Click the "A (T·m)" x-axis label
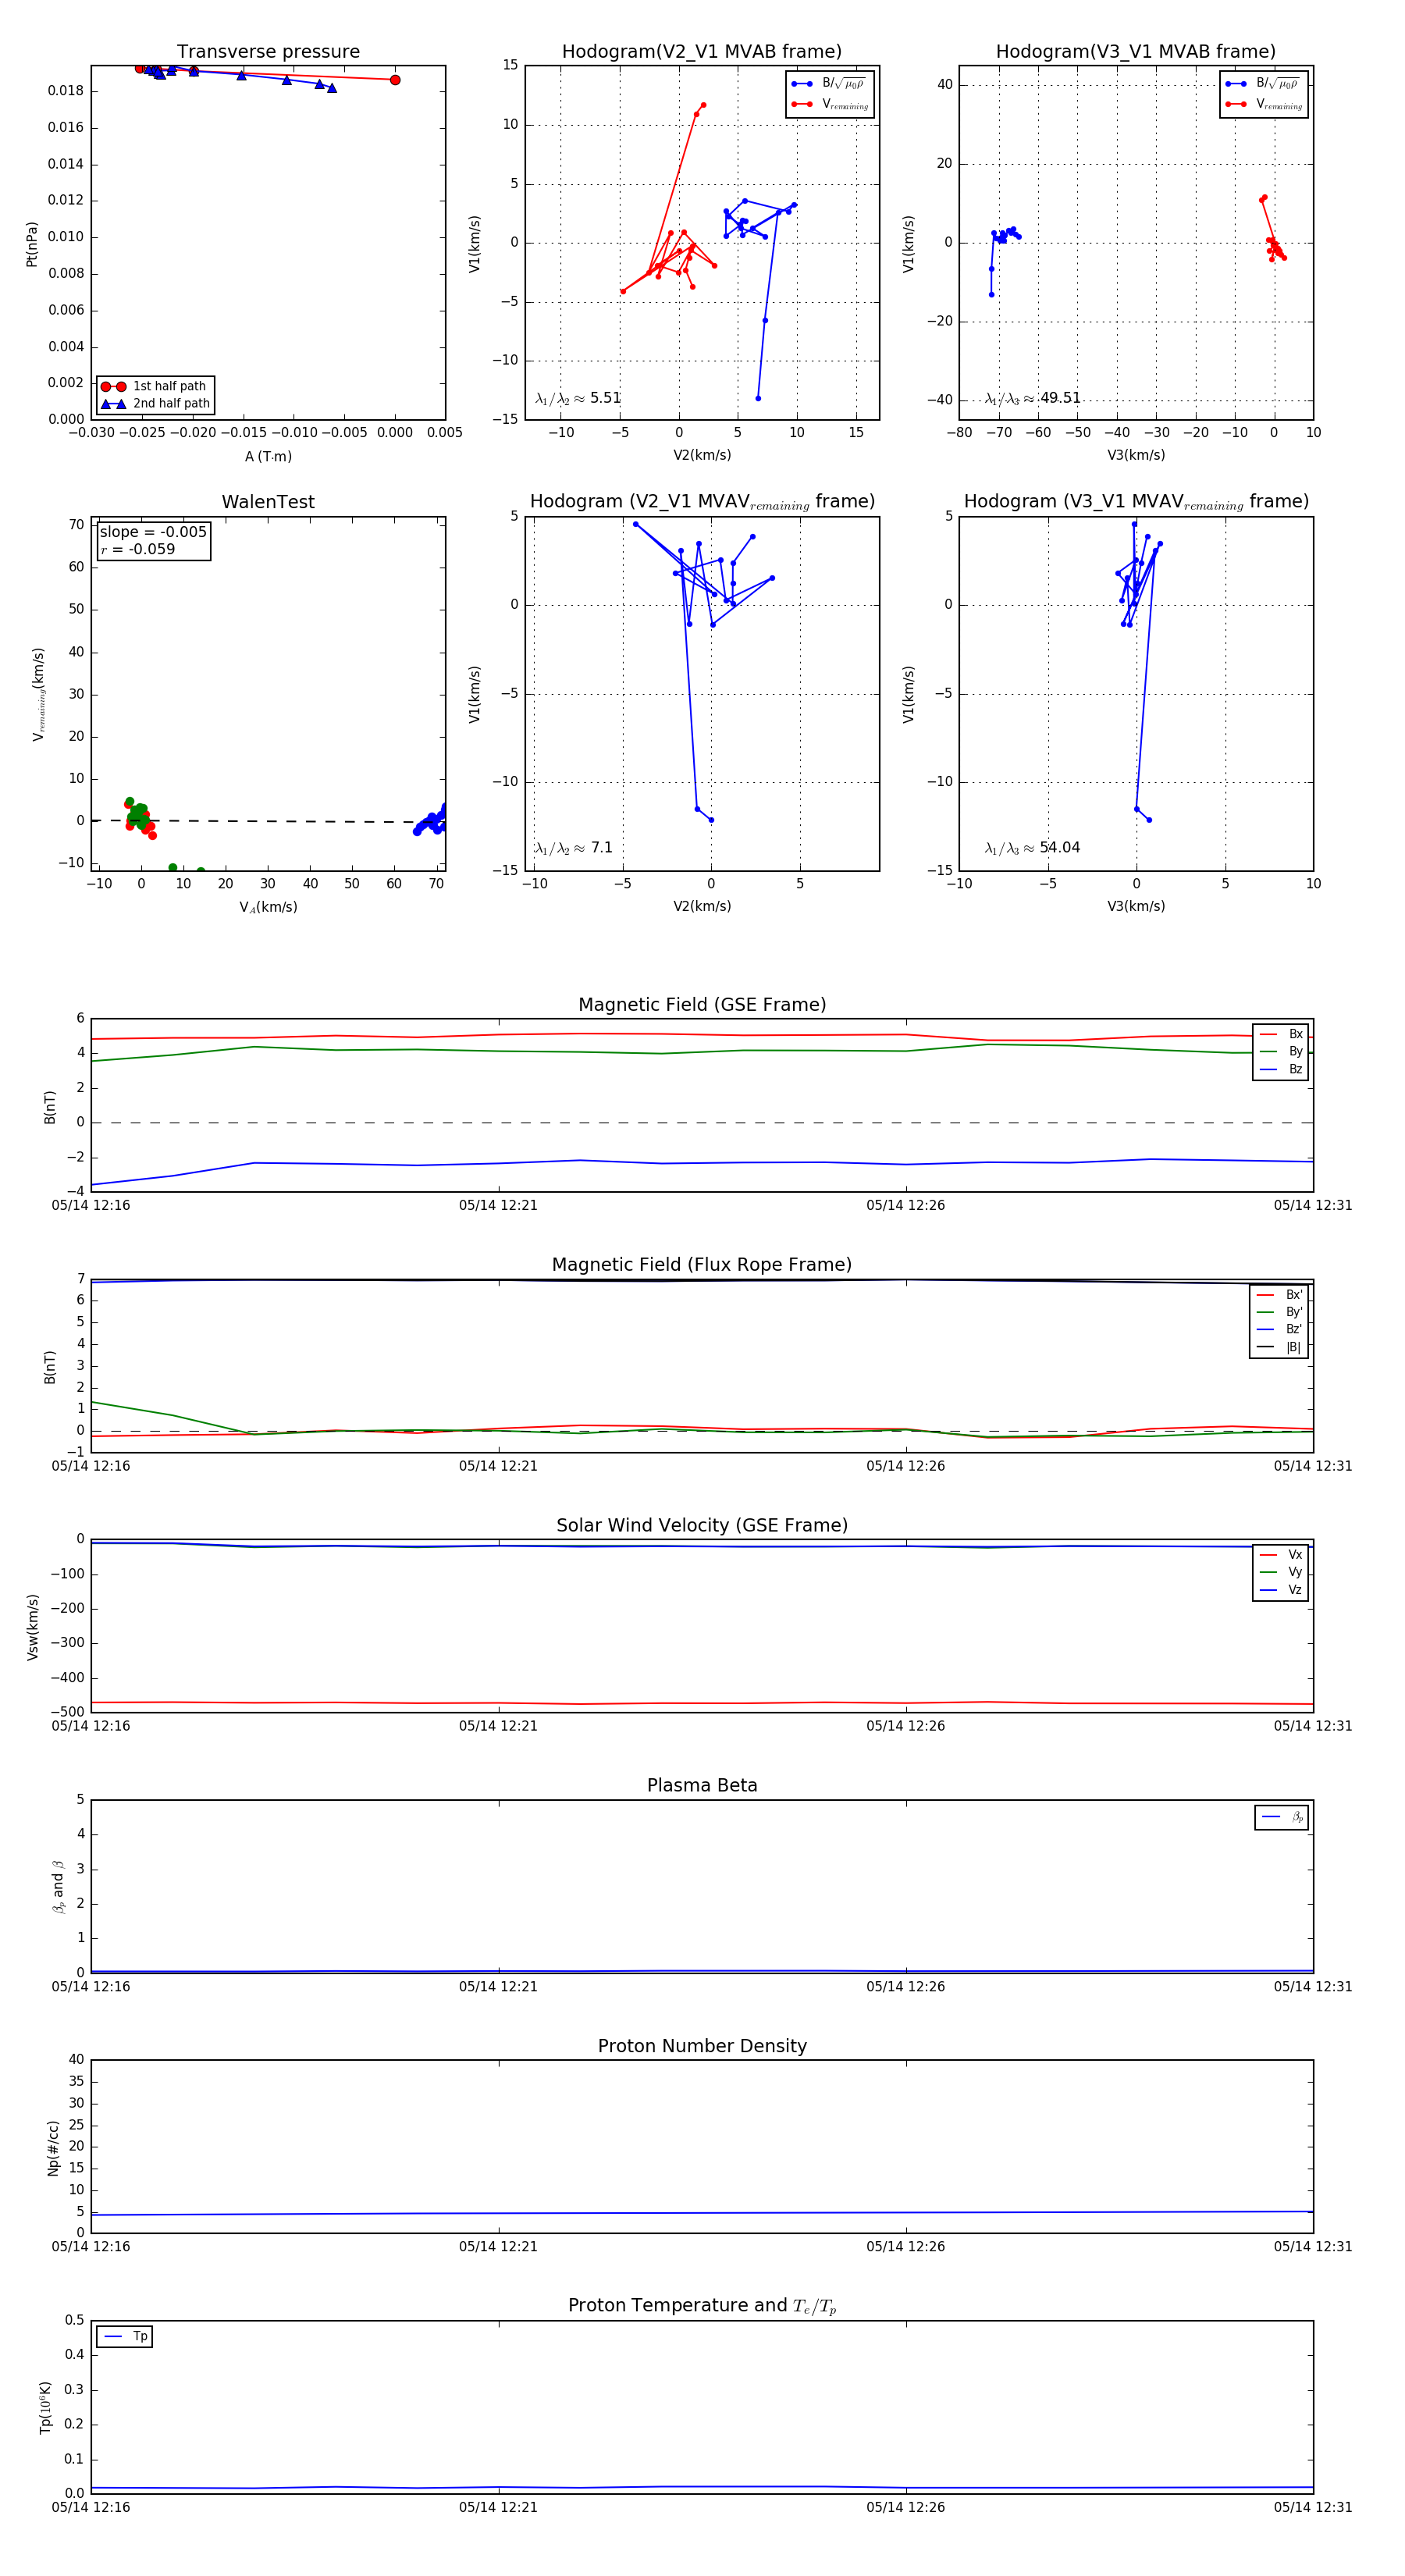The width and height of the screenshot is (1405, 2576). pyautogui.click(x=268, y=457)
